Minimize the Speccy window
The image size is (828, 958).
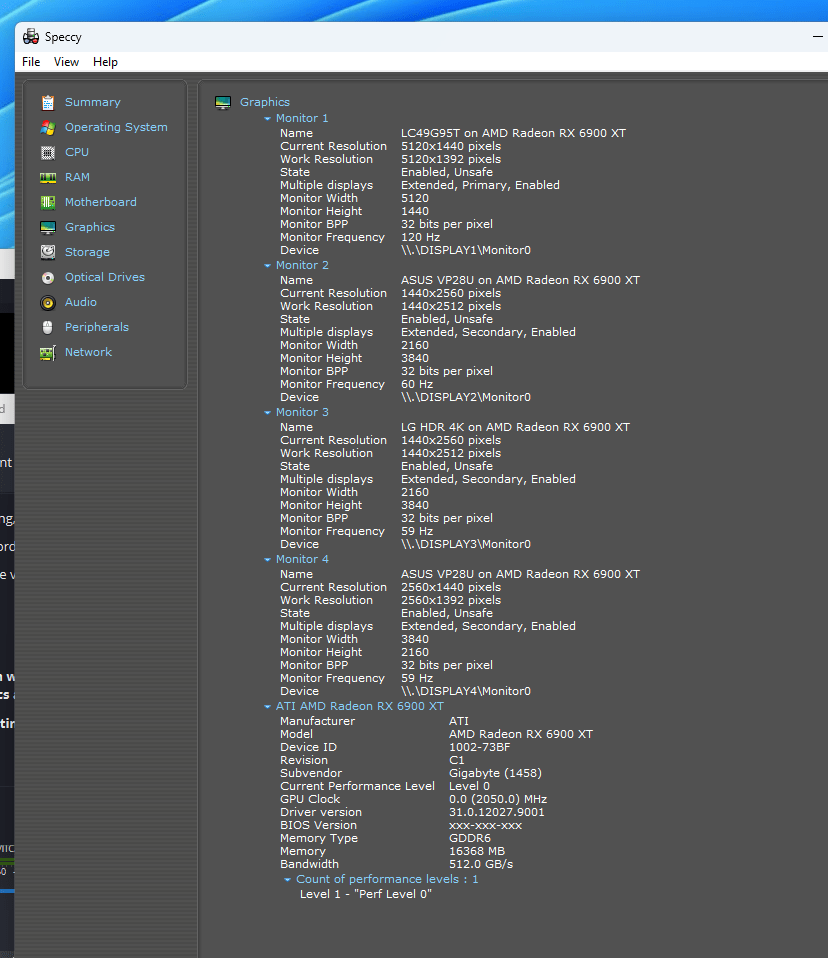[x=818, y=37]
